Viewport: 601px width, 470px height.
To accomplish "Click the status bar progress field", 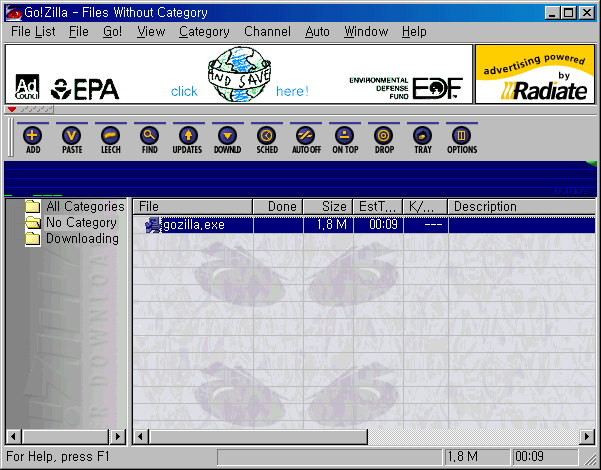I will [x=330, y=457].
